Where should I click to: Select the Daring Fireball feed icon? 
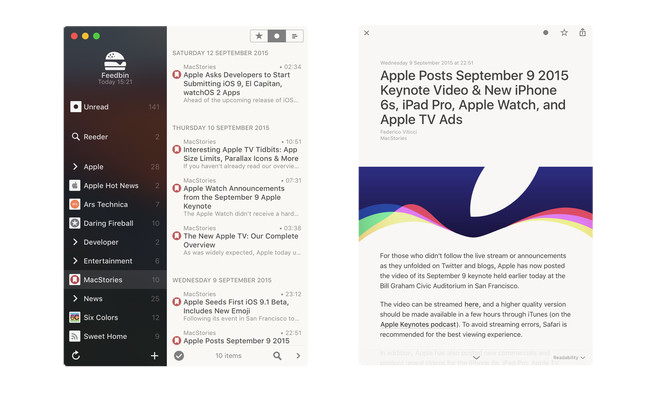[x=75, y=223]
